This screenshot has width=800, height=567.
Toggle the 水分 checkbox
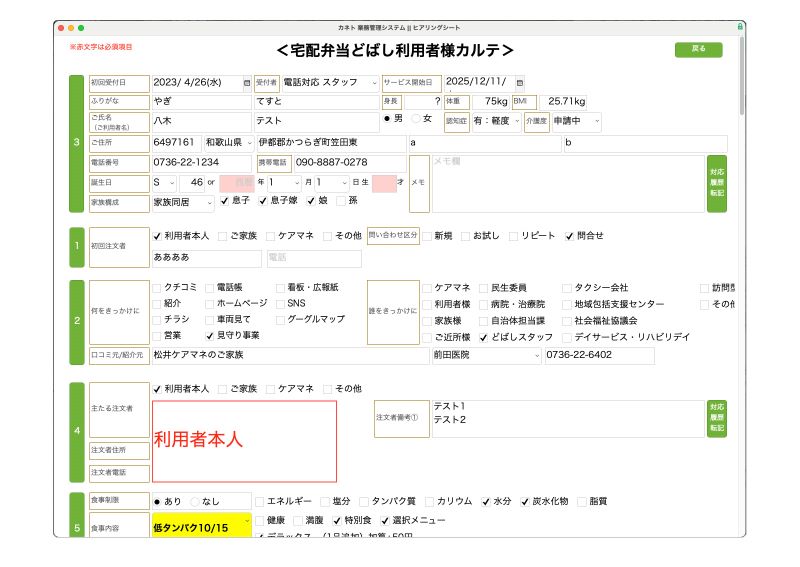[486, 502]
